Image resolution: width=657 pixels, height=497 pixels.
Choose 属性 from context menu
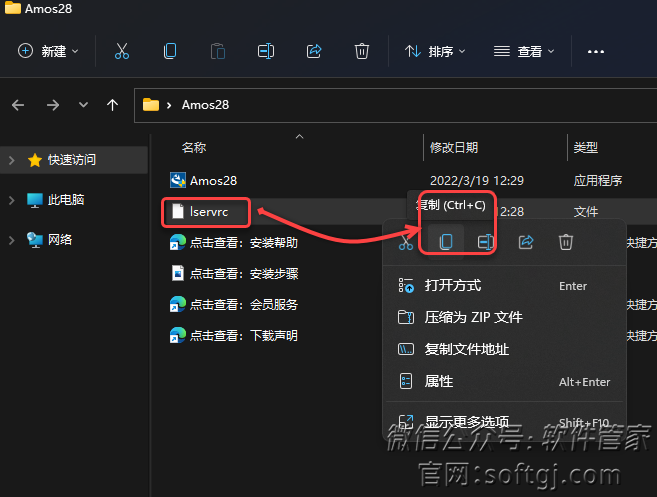(x=504, y=381)
